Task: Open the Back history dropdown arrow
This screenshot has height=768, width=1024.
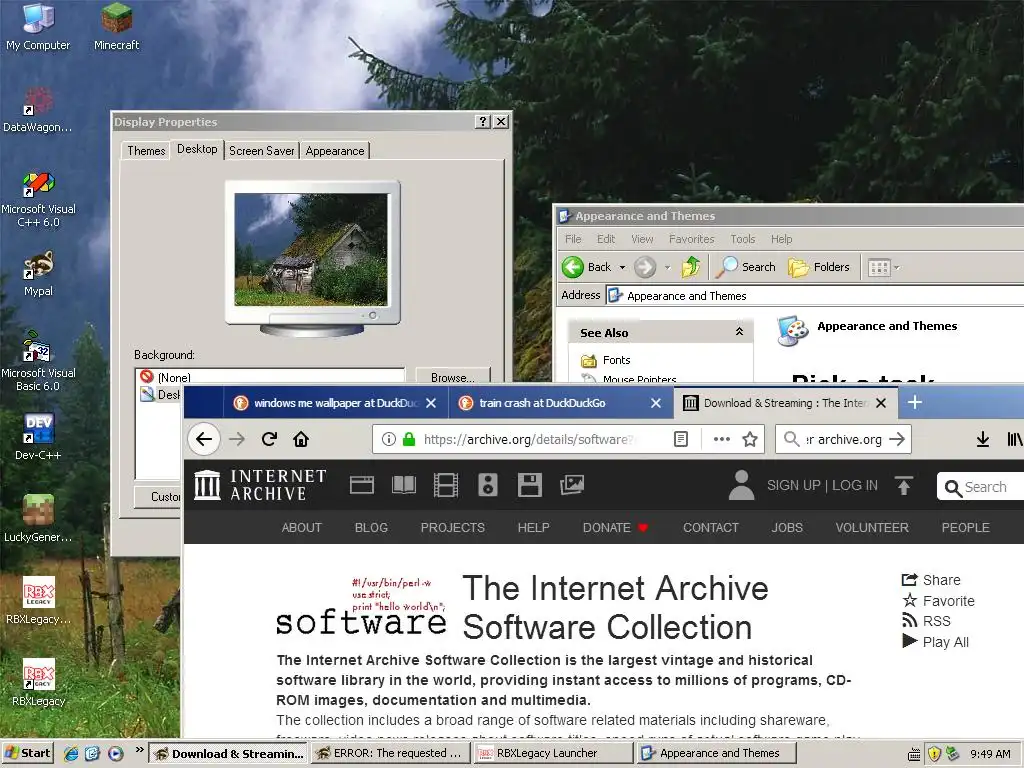Action: point(622,267)
